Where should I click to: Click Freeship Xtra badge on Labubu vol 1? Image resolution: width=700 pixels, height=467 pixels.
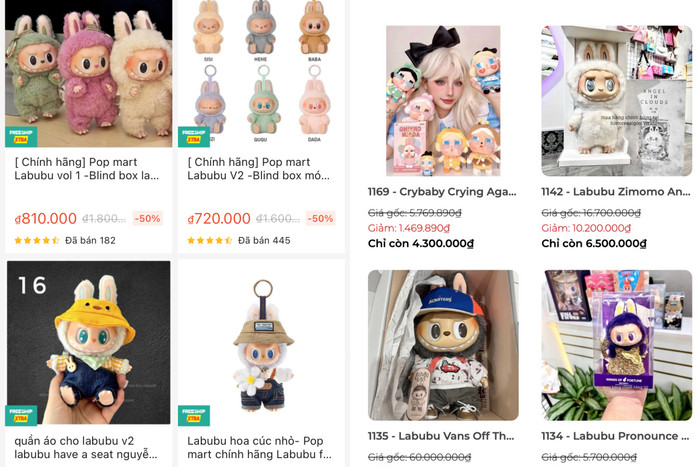pos(21,137)
